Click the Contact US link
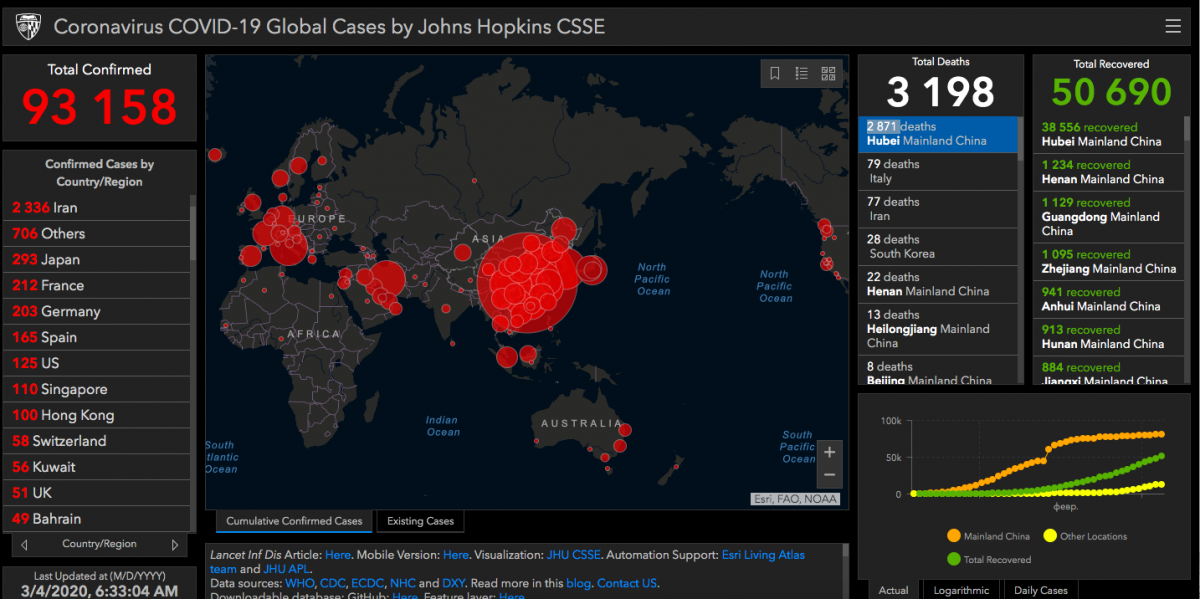Screen dimensions: 1200x599 tap(627, 583)
